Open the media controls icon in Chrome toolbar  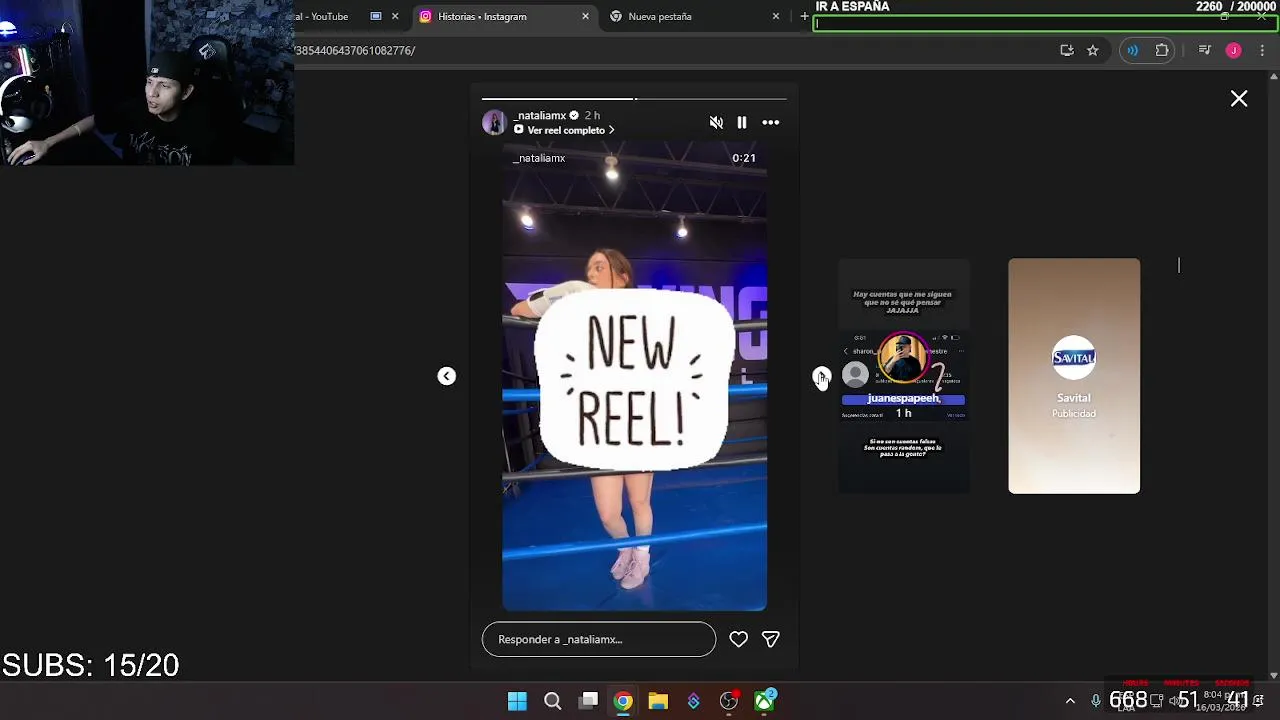click(1205, 50)
